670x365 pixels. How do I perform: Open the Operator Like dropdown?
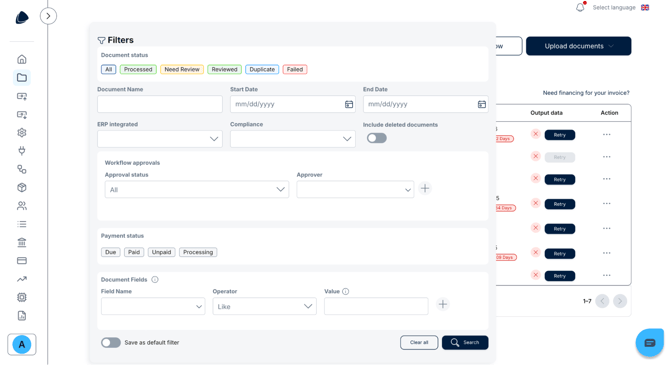pyautogui.click(x=264, y=306)
